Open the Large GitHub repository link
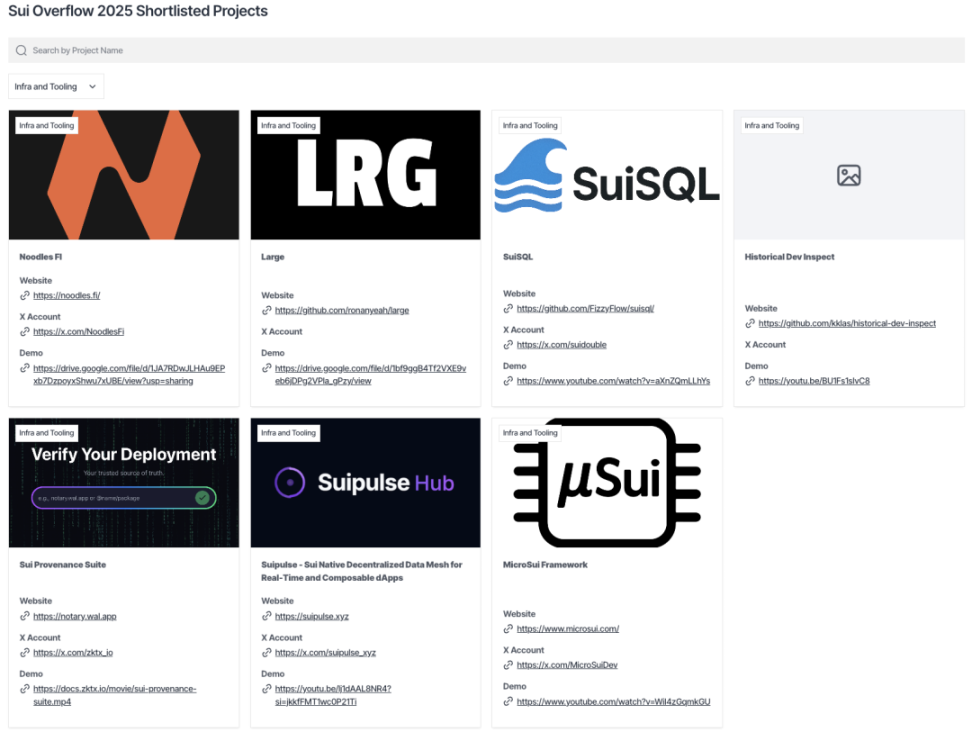The width and height of the screenshot is (972, 732). click(342, 311)
